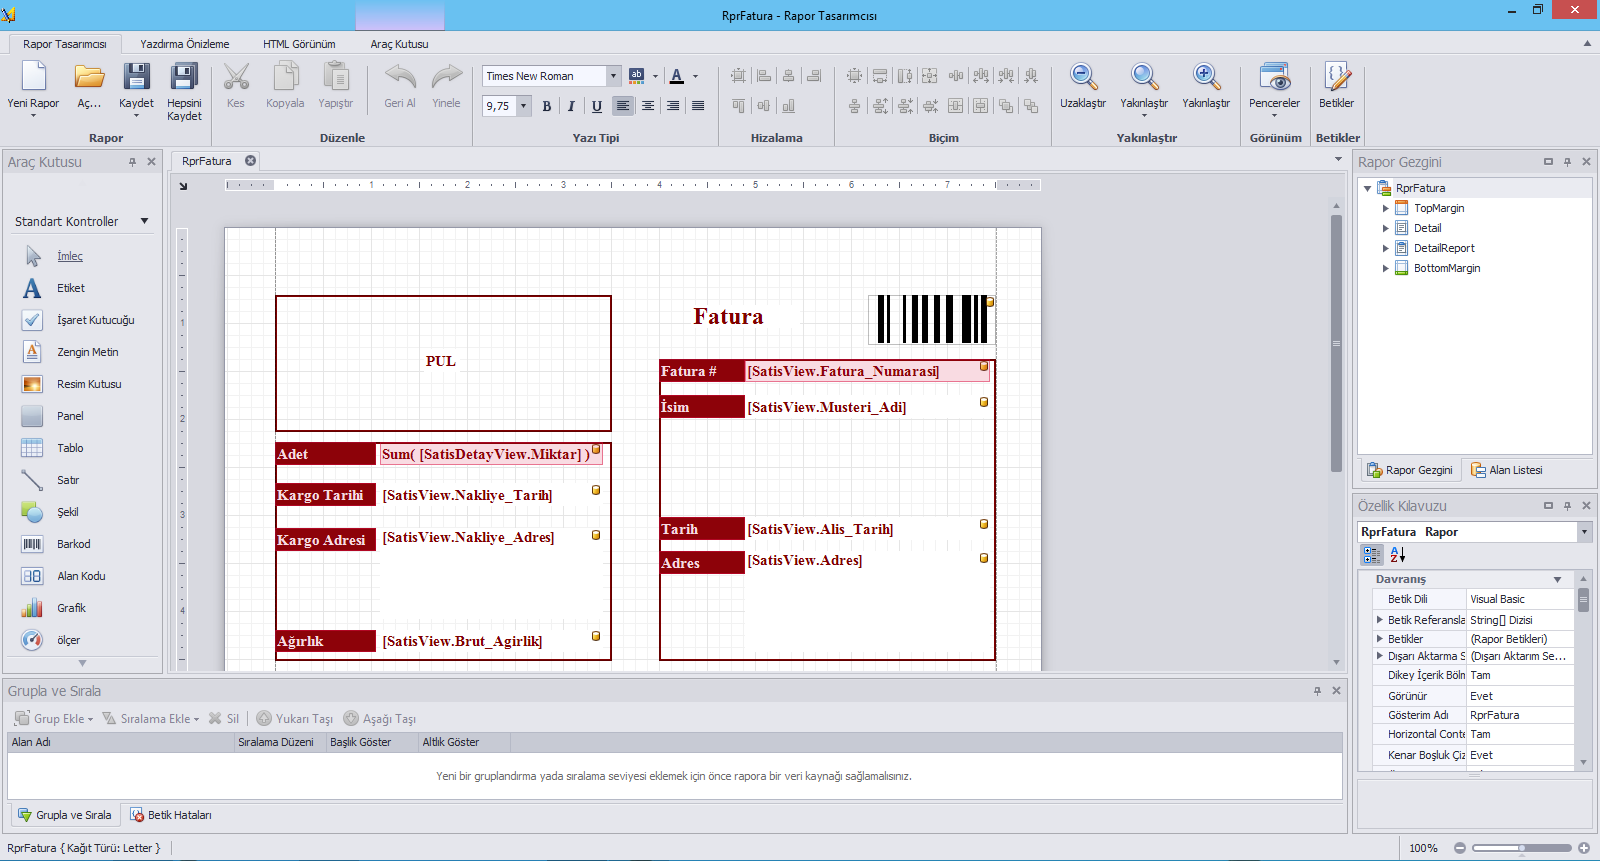Viewport: 1600px width, 861px height.
Task: Collapse the RprFatura root node
Action: [x=1367, y=188]
